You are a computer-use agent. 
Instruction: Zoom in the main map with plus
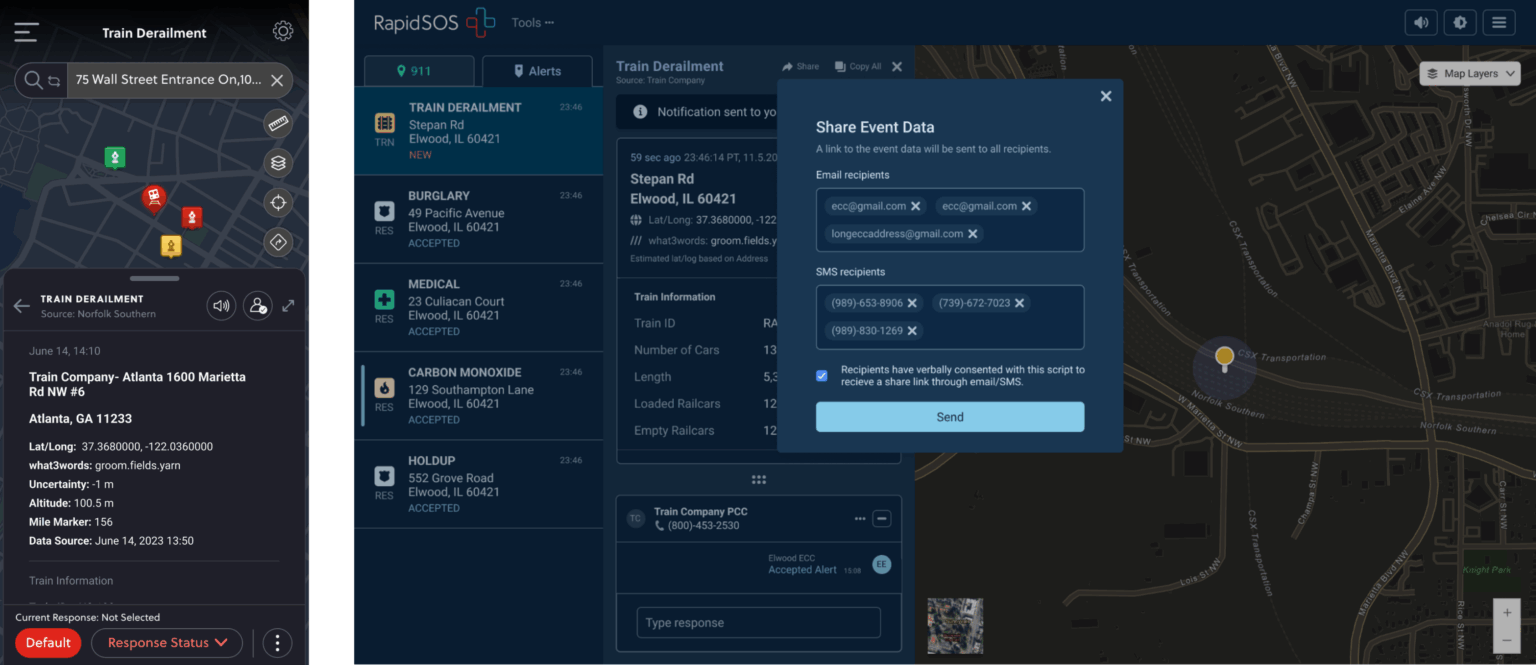point(1507,613)
